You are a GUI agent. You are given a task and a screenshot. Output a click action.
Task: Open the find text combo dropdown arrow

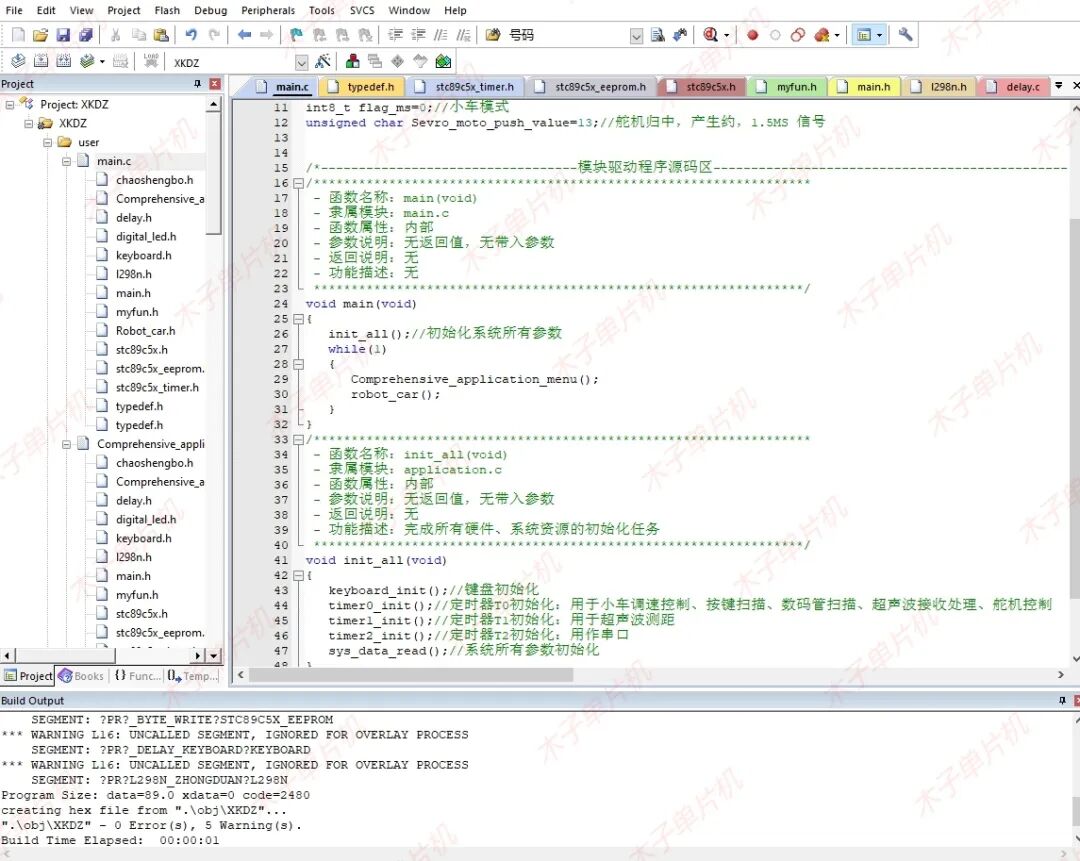point(636,35)
